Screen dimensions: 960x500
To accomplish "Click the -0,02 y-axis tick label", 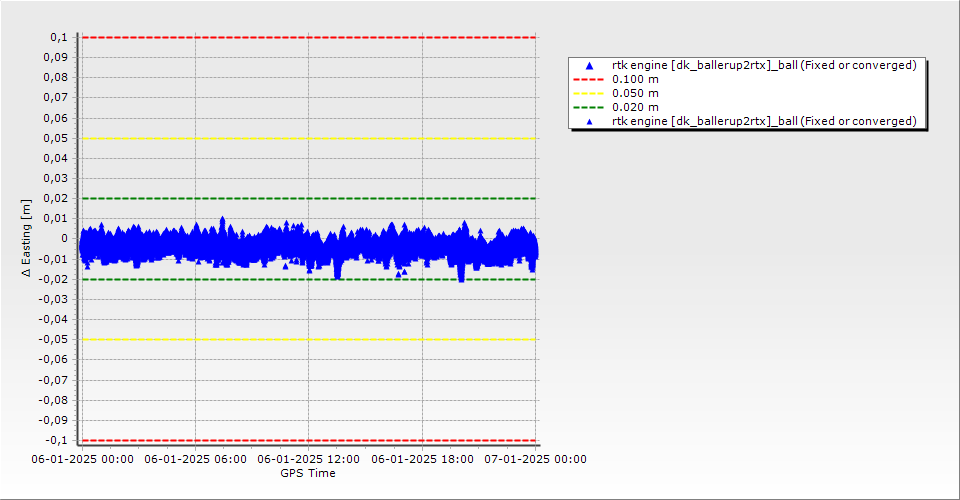I will coord(53,279).
